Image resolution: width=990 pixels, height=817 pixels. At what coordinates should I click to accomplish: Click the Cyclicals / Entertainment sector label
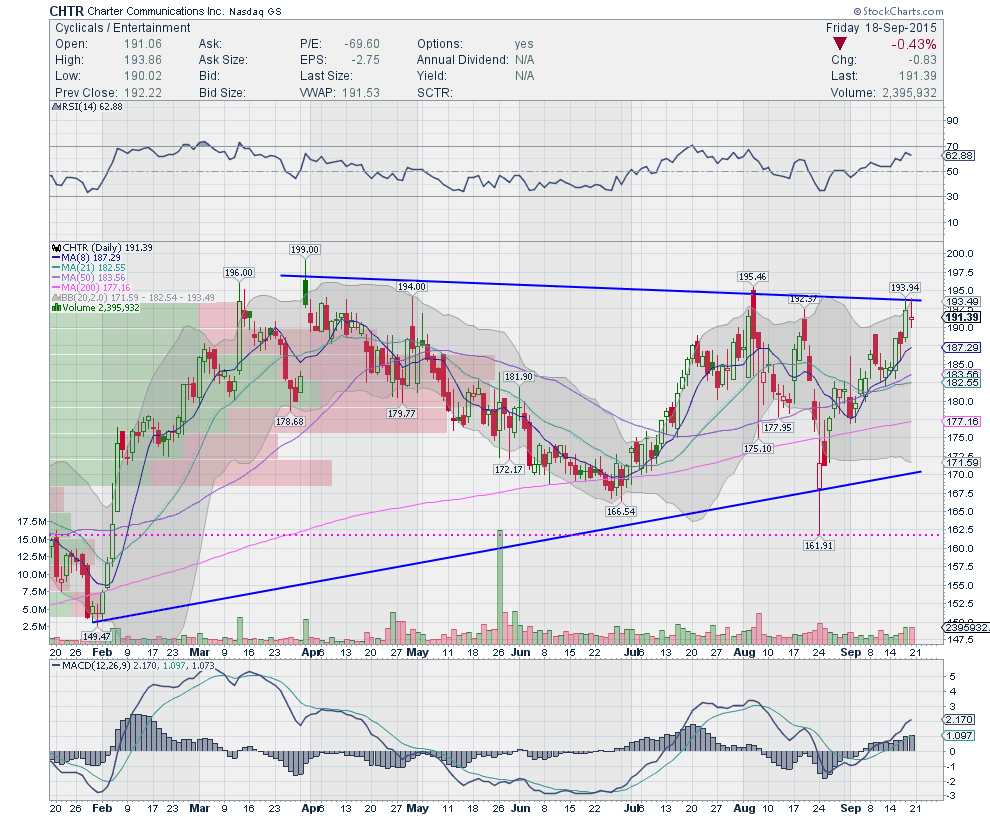pos(122,28)
